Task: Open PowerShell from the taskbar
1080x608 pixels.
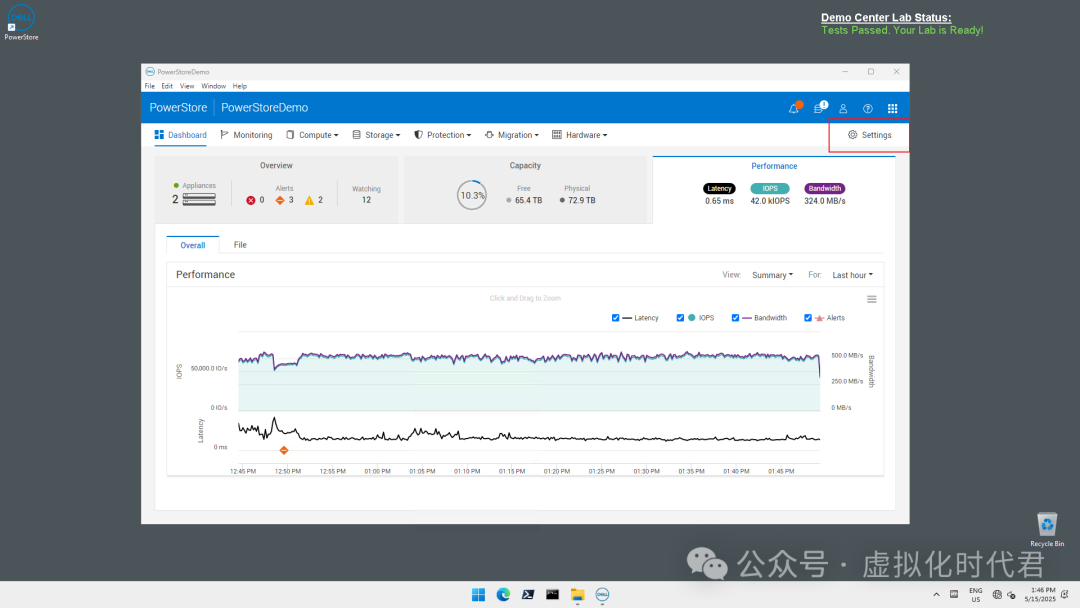Action: point(528,595)
